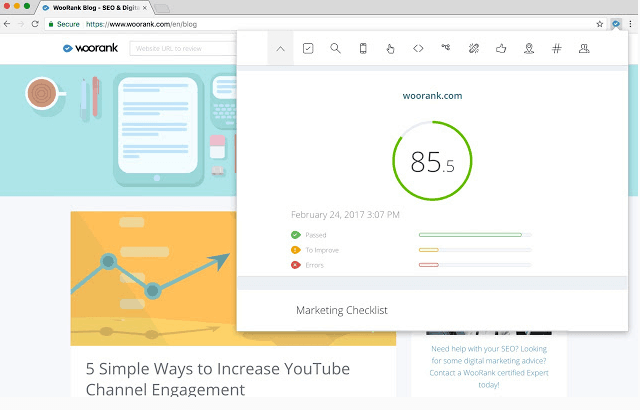The width and height of the screenshot is (640, 410).
Task: Click the woorank.com domain link
Action: (432, 96)
